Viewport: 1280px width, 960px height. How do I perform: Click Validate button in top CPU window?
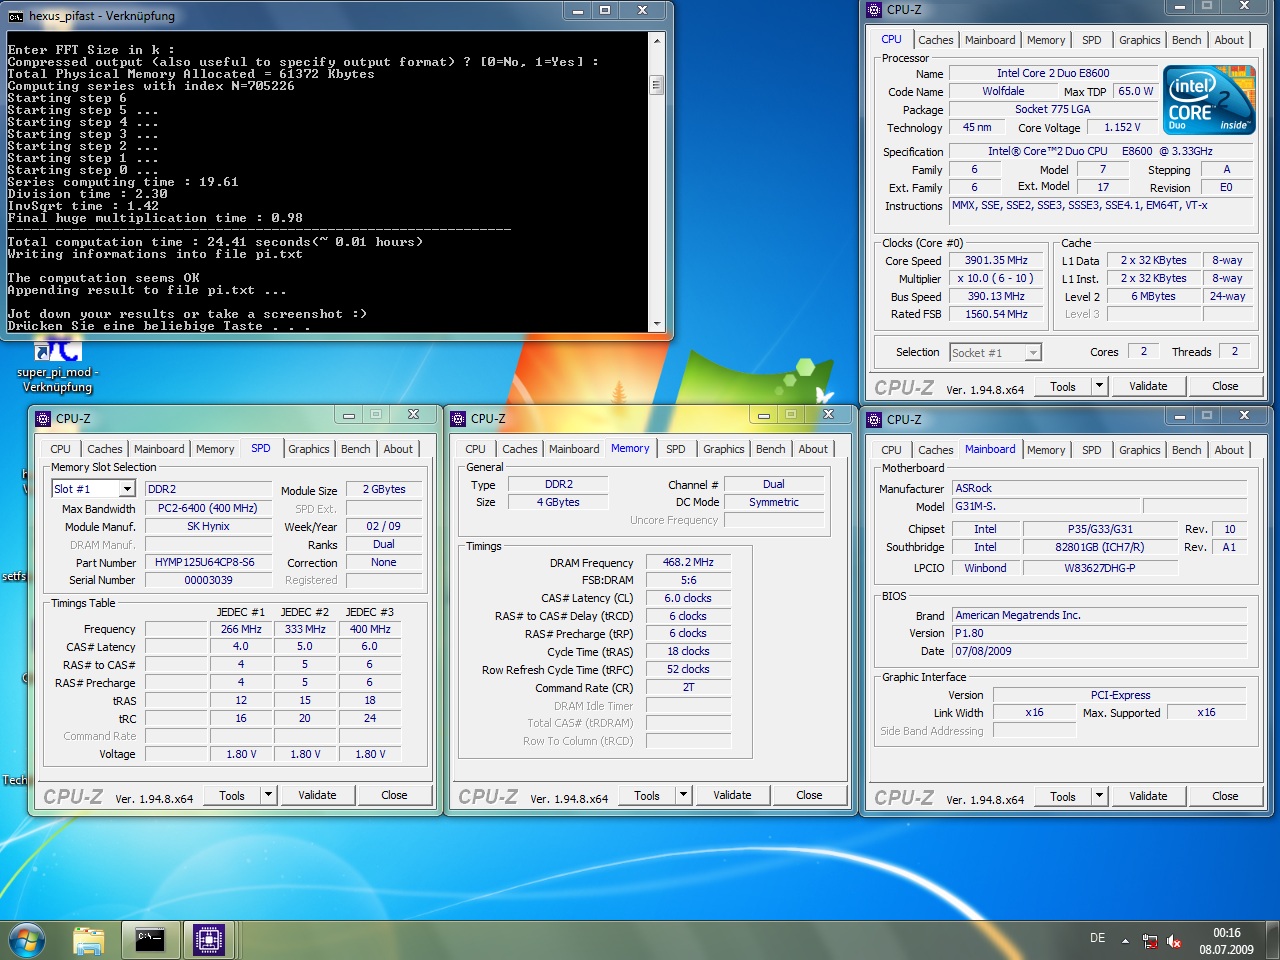[1148, 386]
